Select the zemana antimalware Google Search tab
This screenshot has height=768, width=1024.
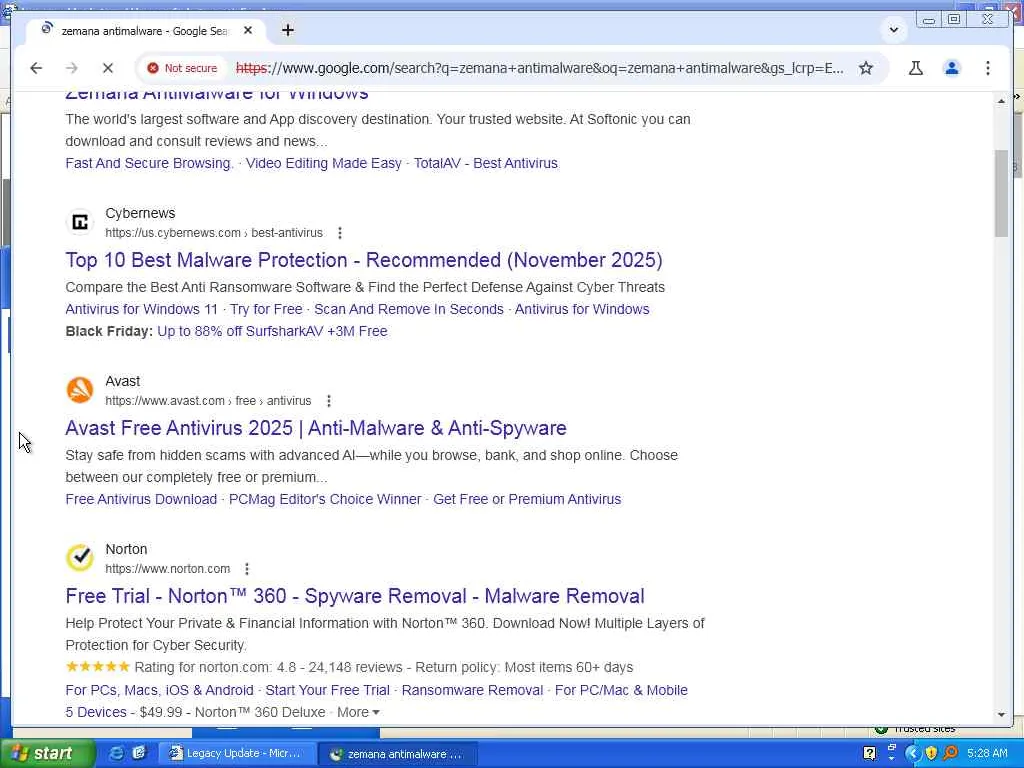[145, 31]
